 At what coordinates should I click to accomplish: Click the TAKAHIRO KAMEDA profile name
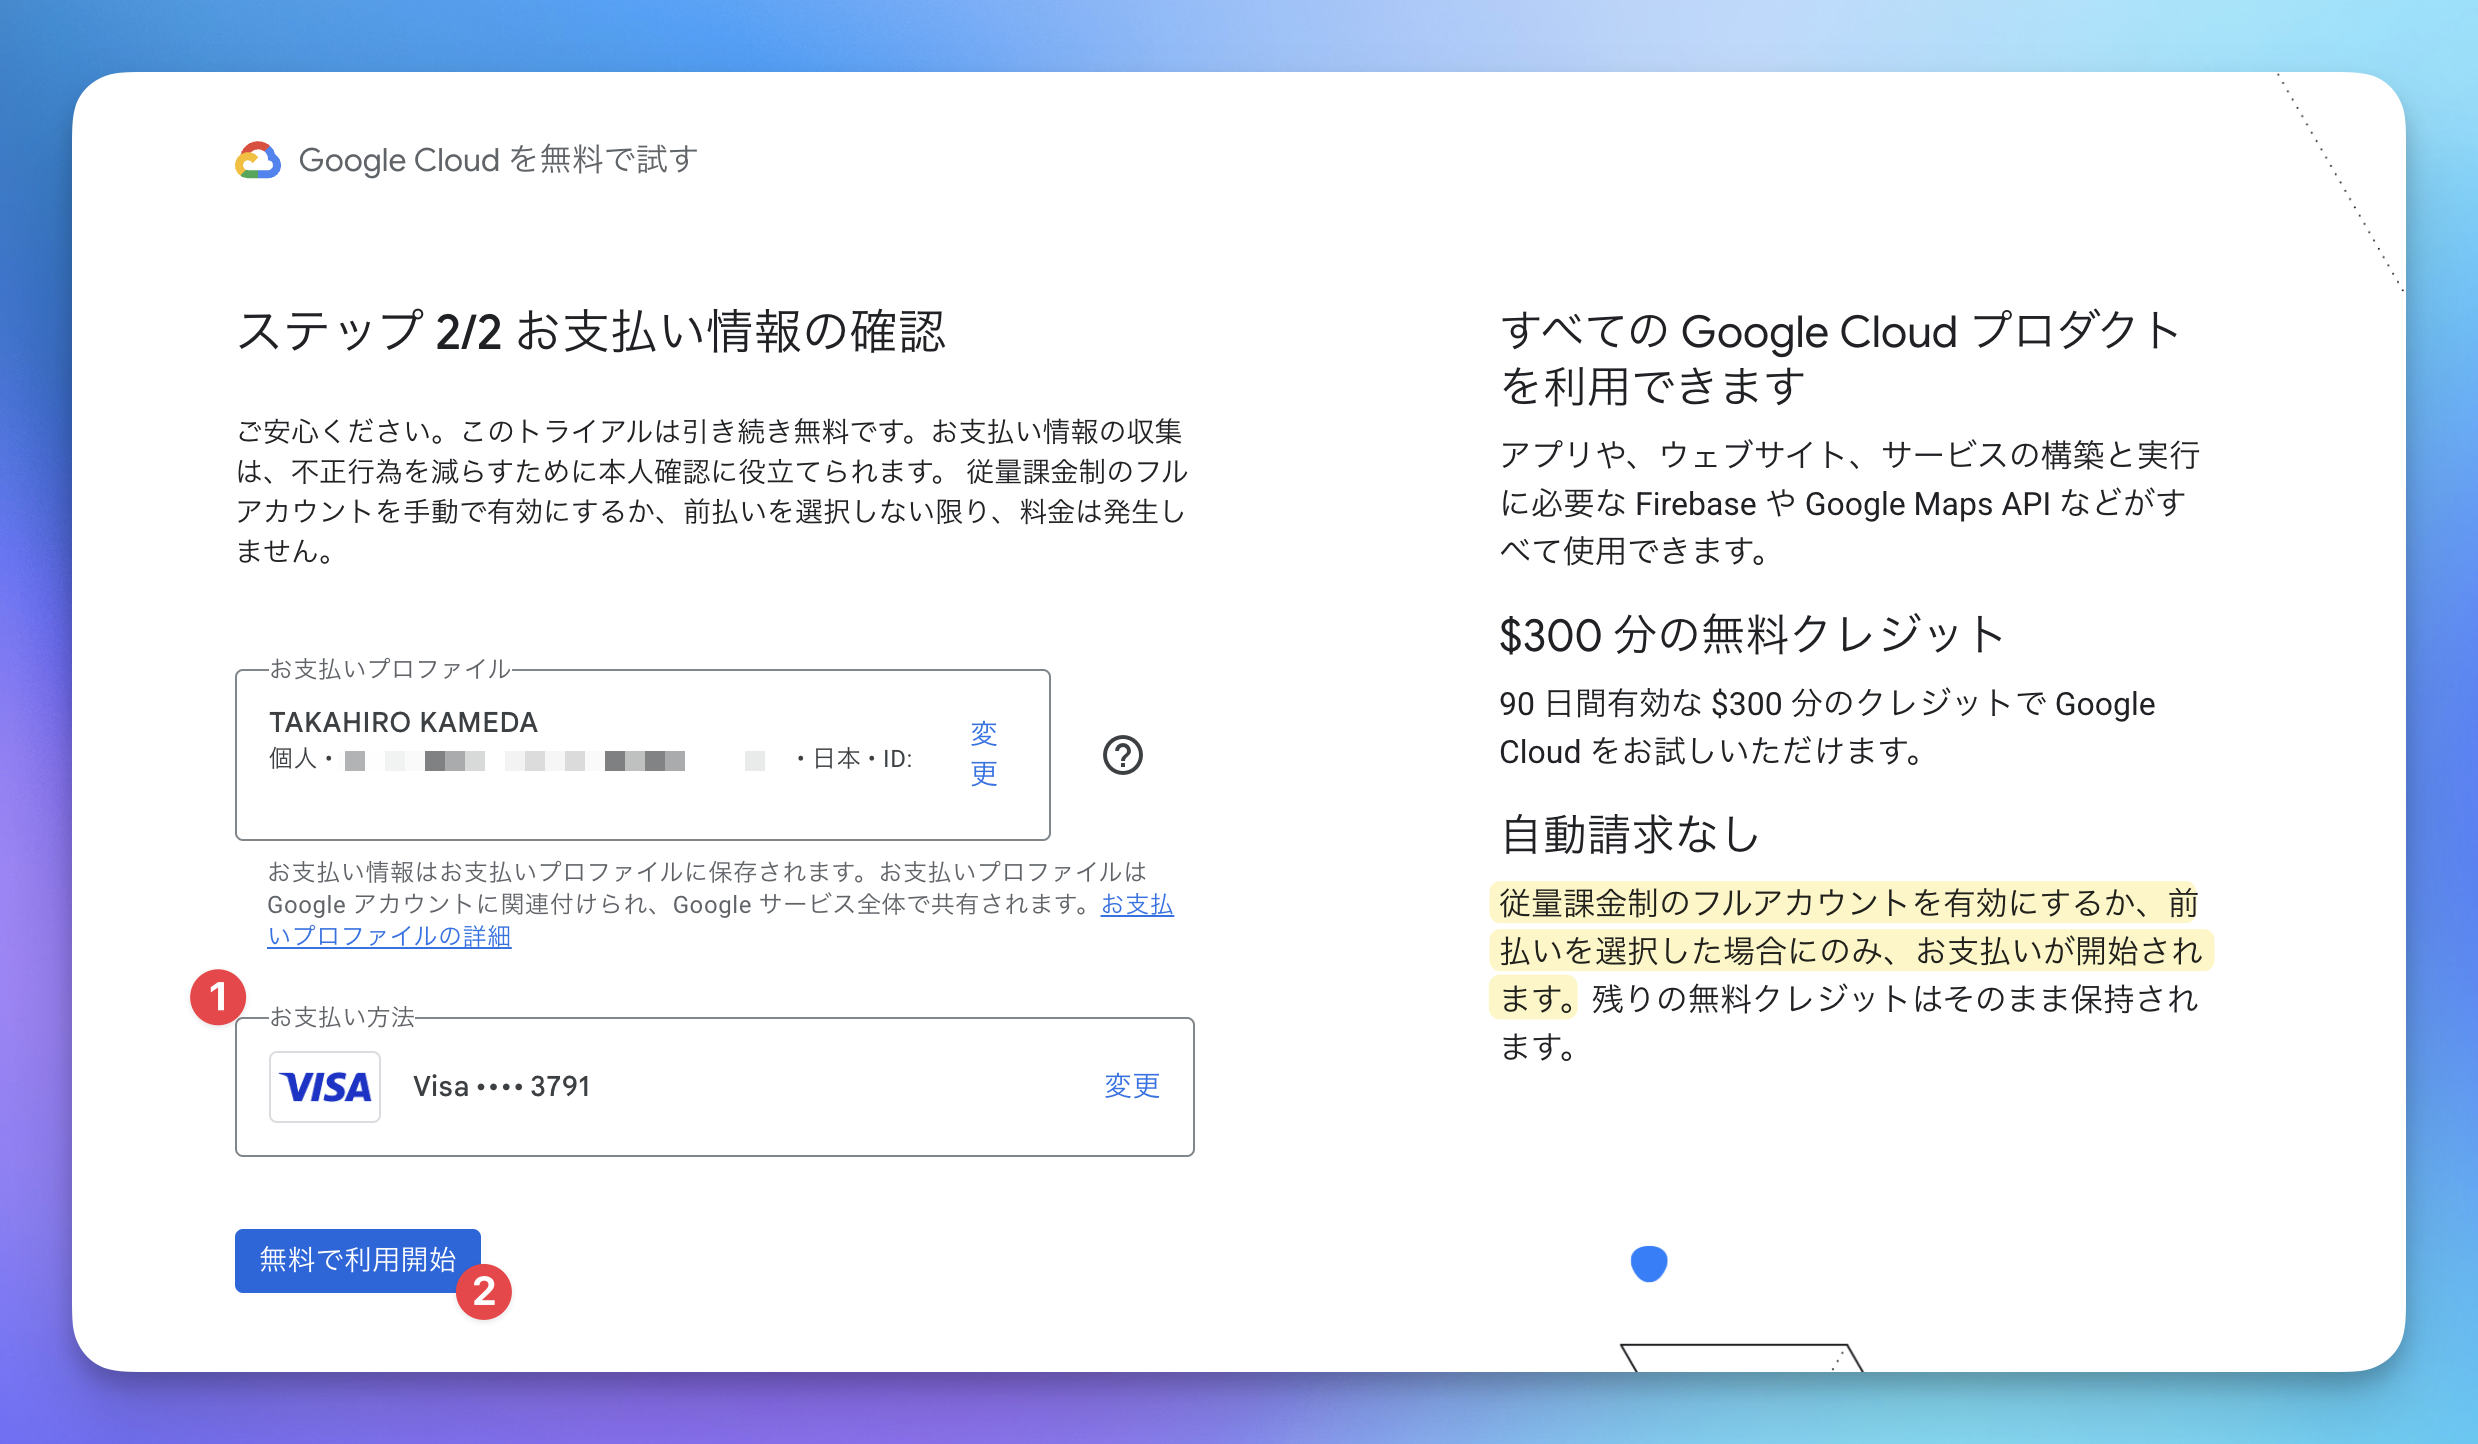coord(403,722)
